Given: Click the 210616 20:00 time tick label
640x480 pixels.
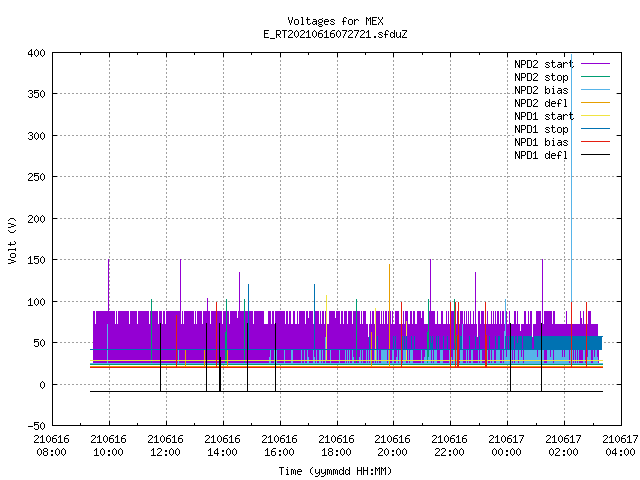Looking at the screenshot, I should (x=392, y=446).
